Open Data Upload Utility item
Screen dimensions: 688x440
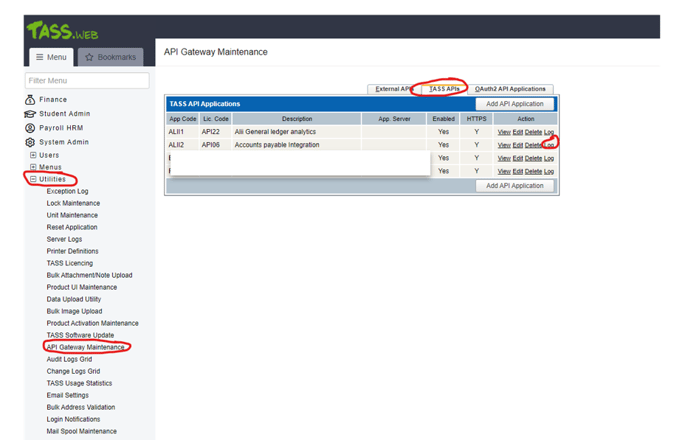pos(74,299)
